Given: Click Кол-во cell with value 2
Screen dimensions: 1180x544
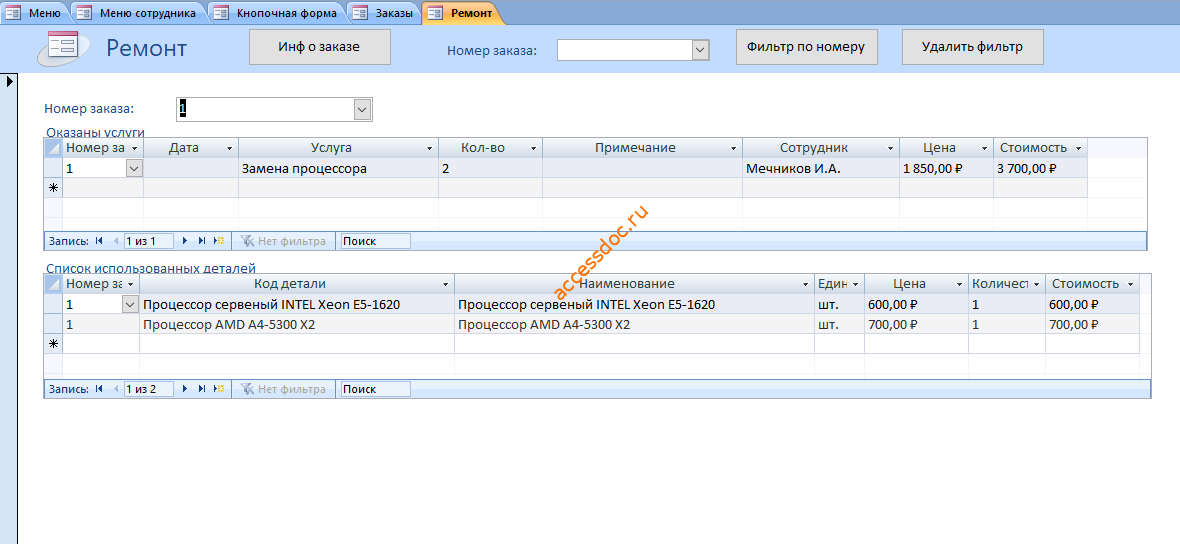Looking at the screenshot, I should click(x=491, y=169).
